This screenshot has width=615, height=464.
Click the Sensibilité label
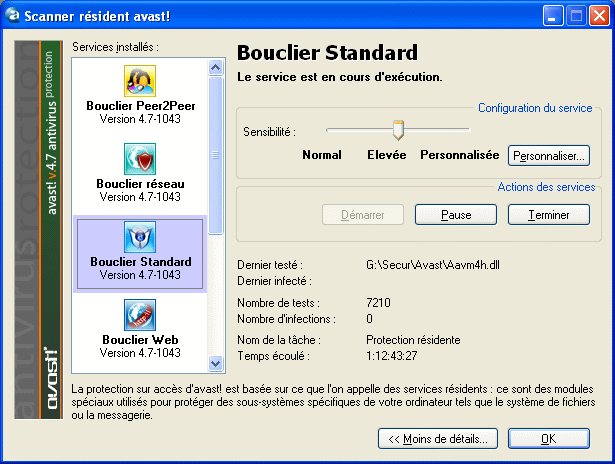(x=269, y=132)
